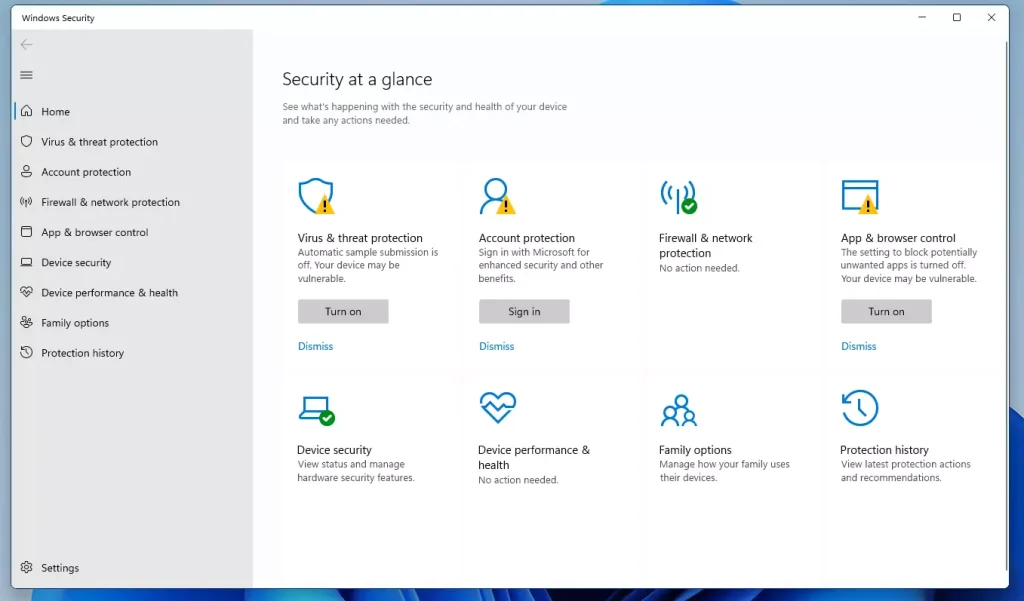Screen dimensions: 1024x601
Task: Open the Device performance heart tile icon
Action: (x=498, y=407)
